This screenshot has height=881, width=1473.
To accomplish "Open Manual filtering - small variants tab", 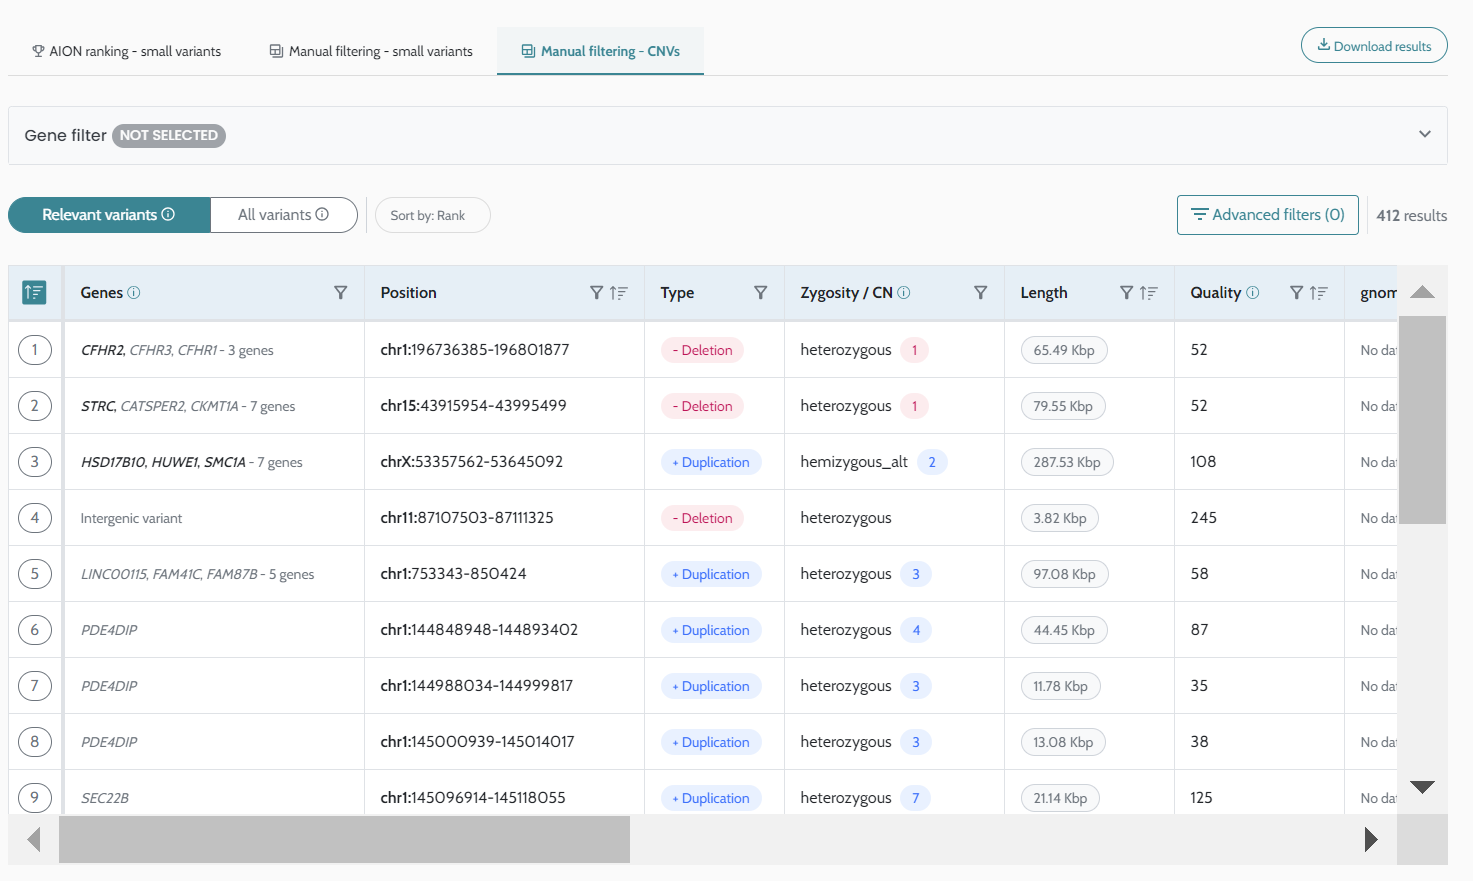I will [371, 51].
